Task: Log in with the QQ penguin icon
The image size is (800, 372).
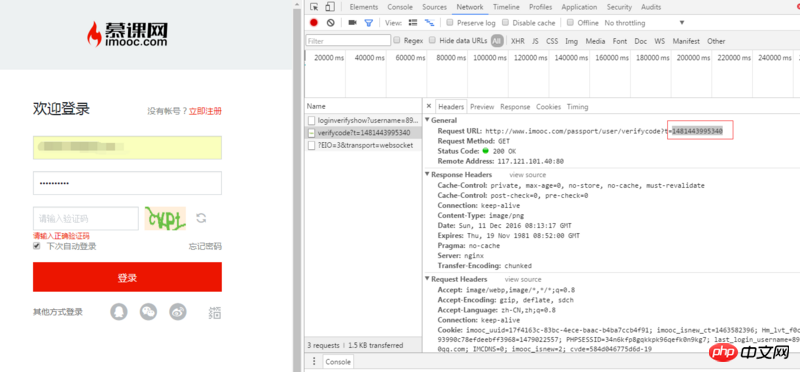Action: point(119,312)
